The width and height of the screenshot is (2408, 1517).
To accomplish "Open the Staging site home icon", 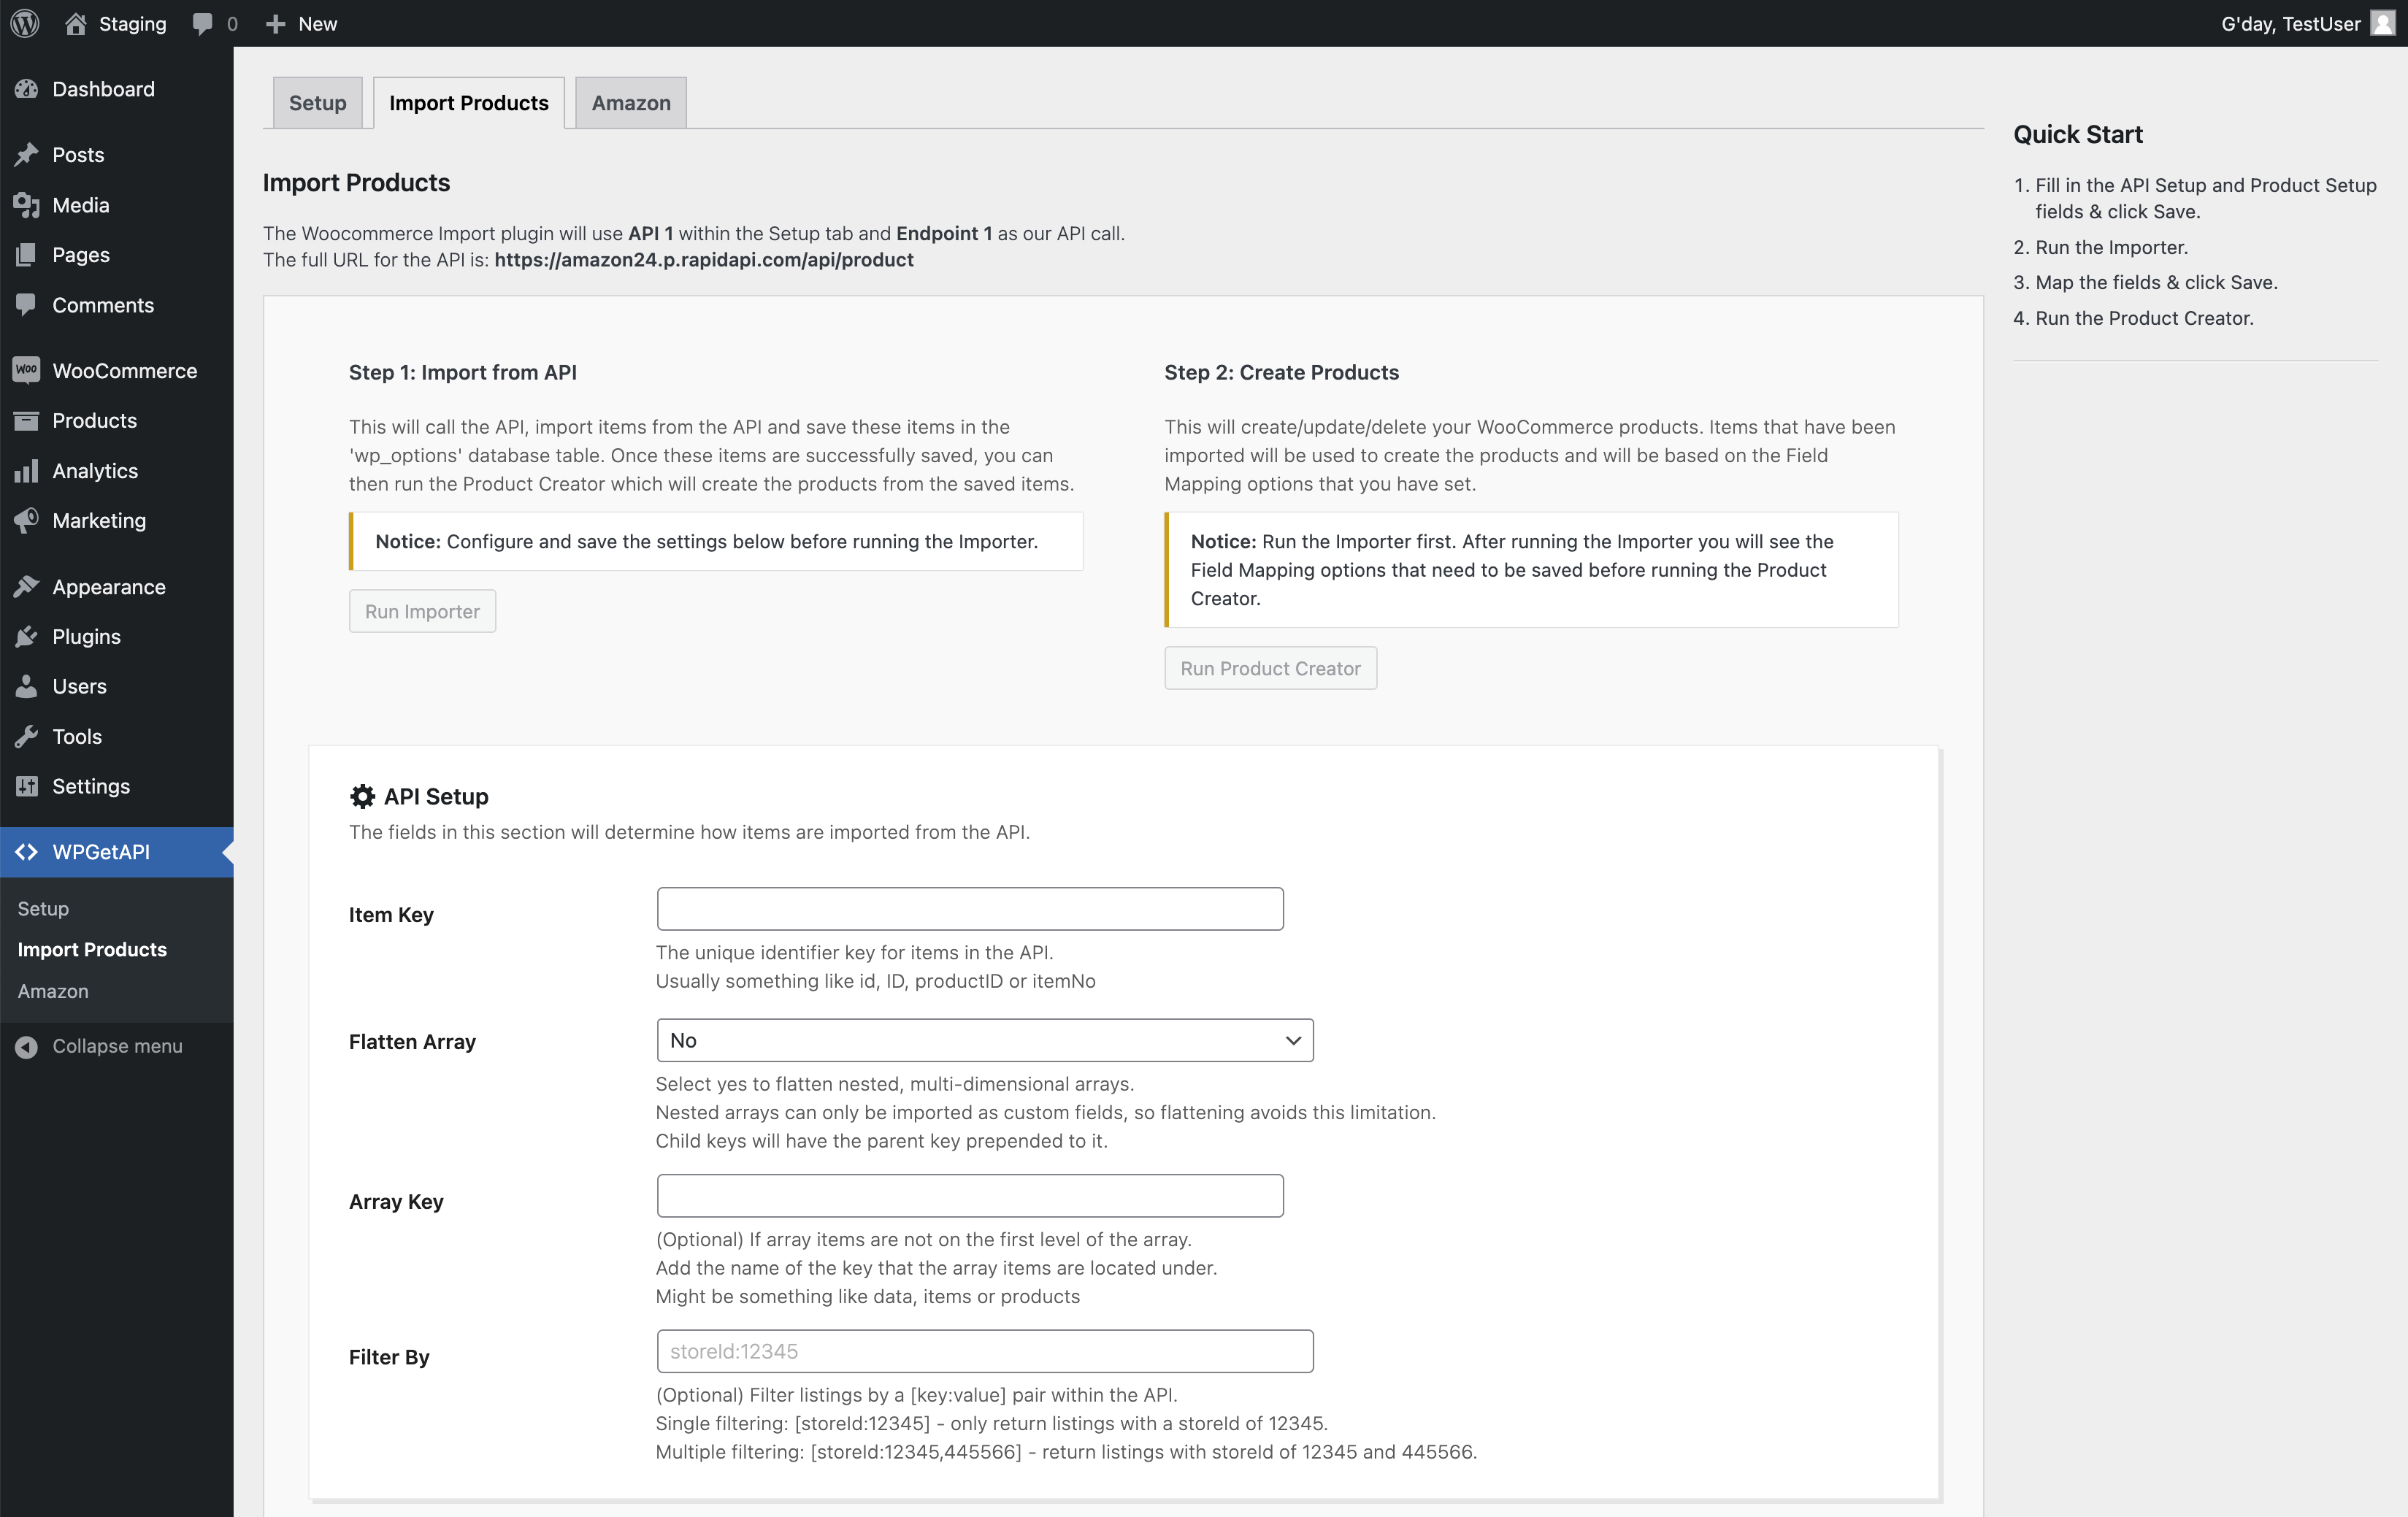I will coord(76,23).
